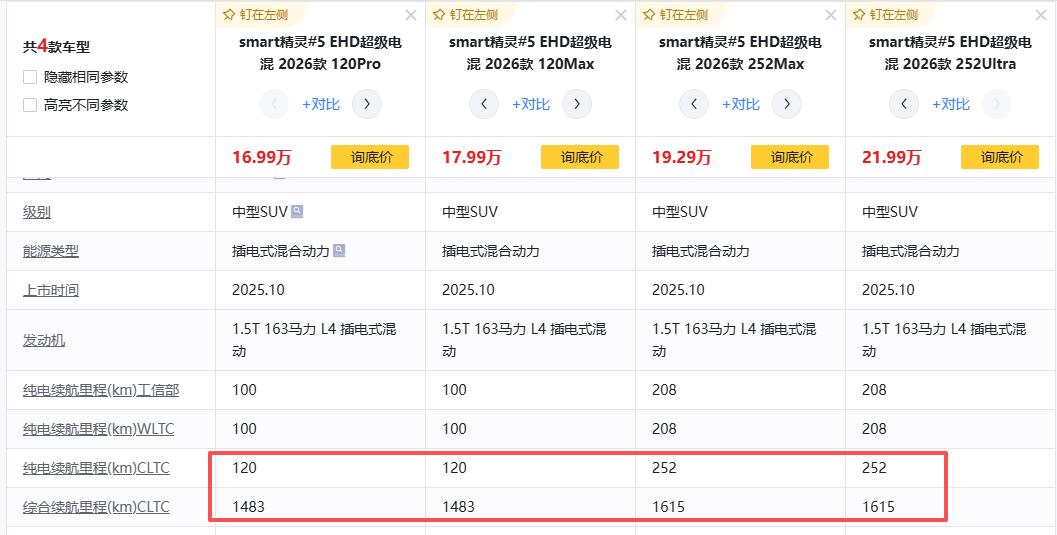Open the 纯电续航里程(km)CLTC parameter link
This screenshot has height=535, width=1057.
97,468
